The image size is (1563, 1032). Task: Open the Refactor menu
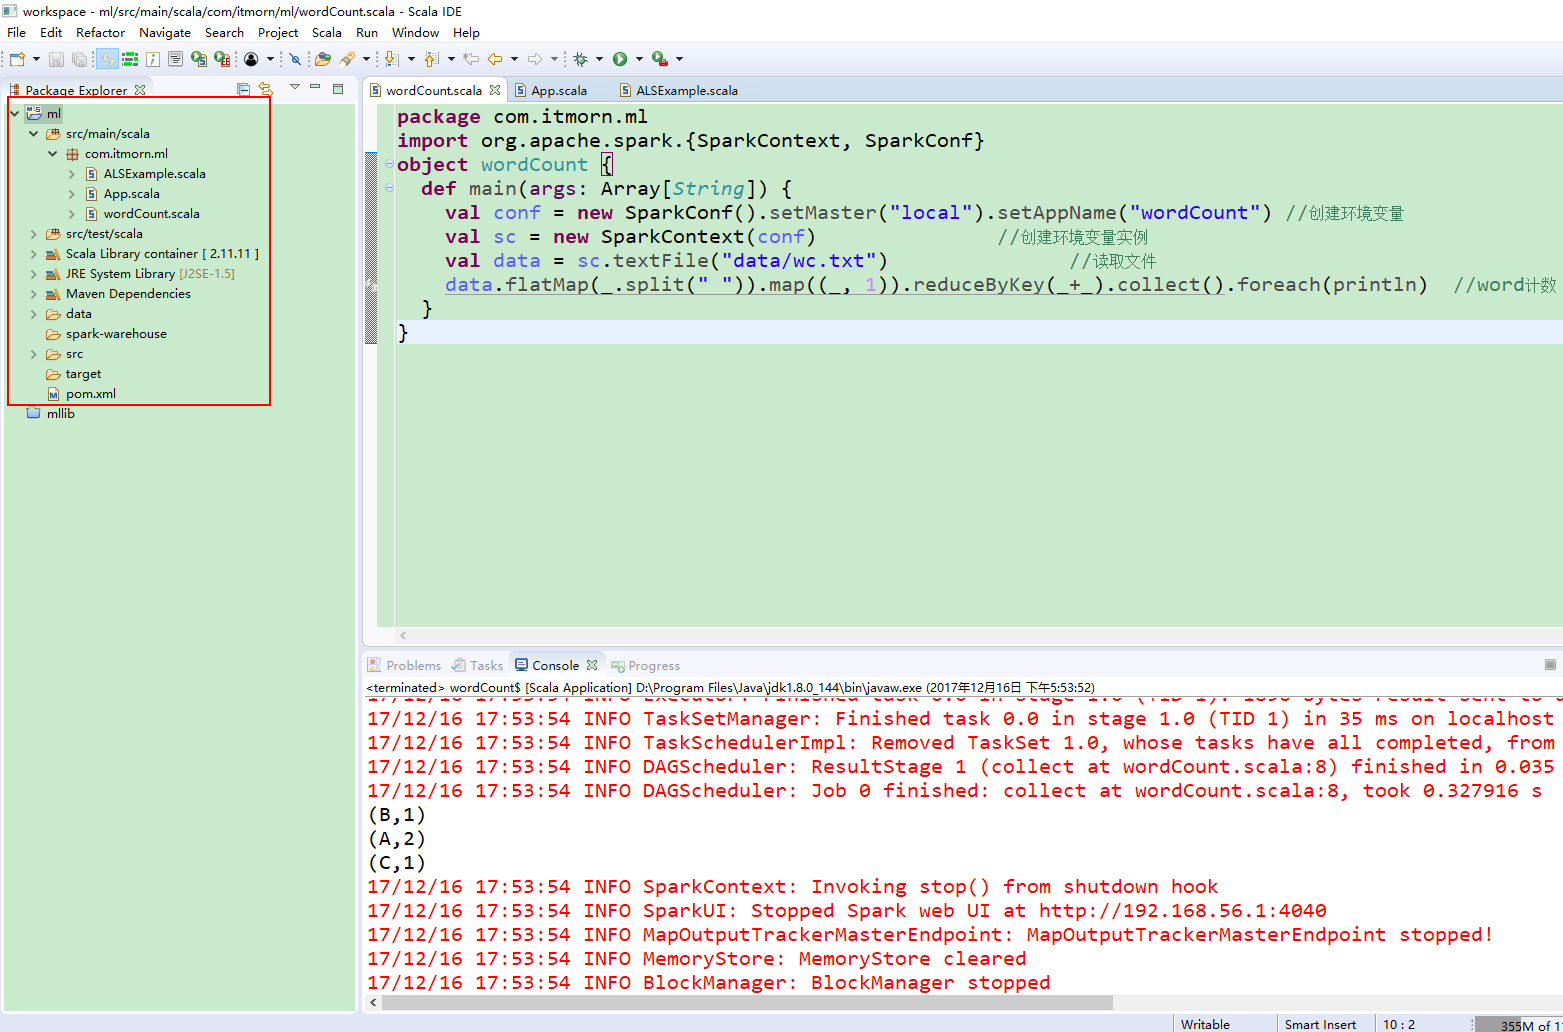point(101,32)
